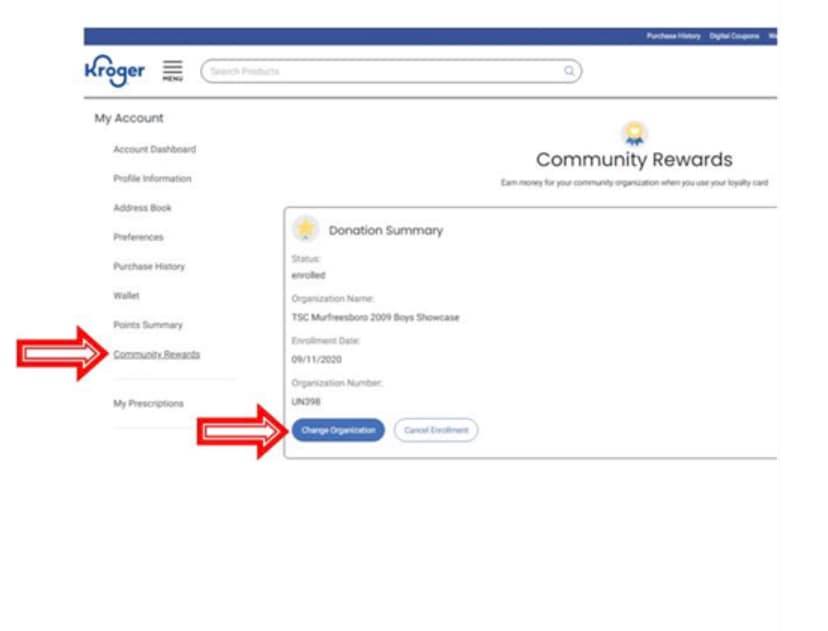Click the Community Rewards title
828x631 pixels.
click(x=634, y=159)
